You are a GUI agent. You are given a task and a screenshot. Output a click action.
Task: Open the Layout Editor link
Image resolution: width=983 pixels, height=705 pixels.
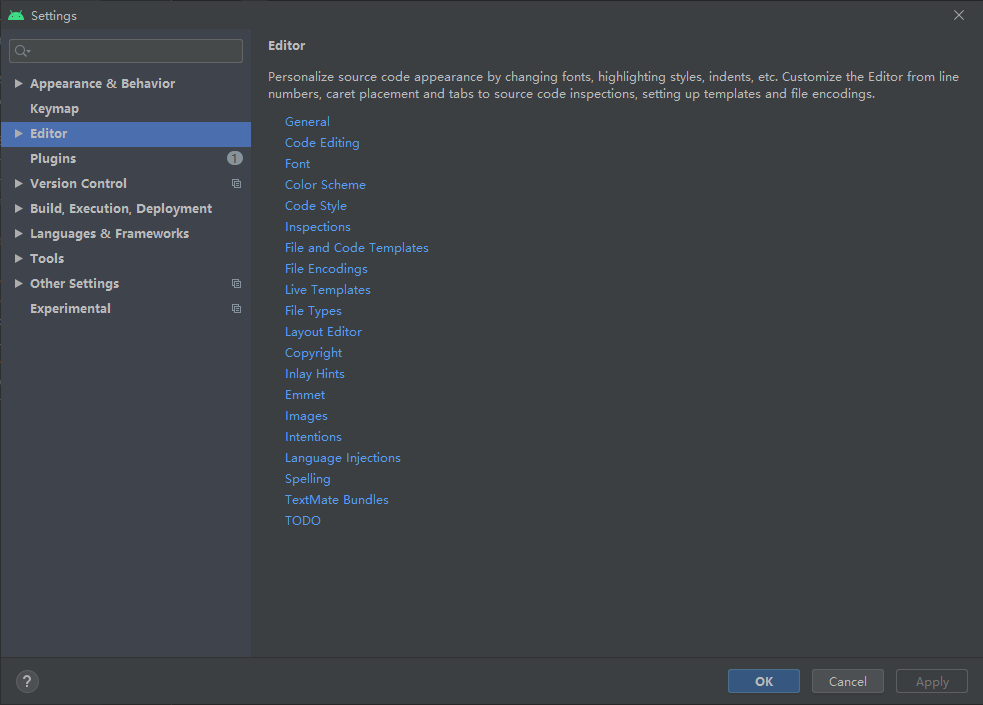point(323,332)
